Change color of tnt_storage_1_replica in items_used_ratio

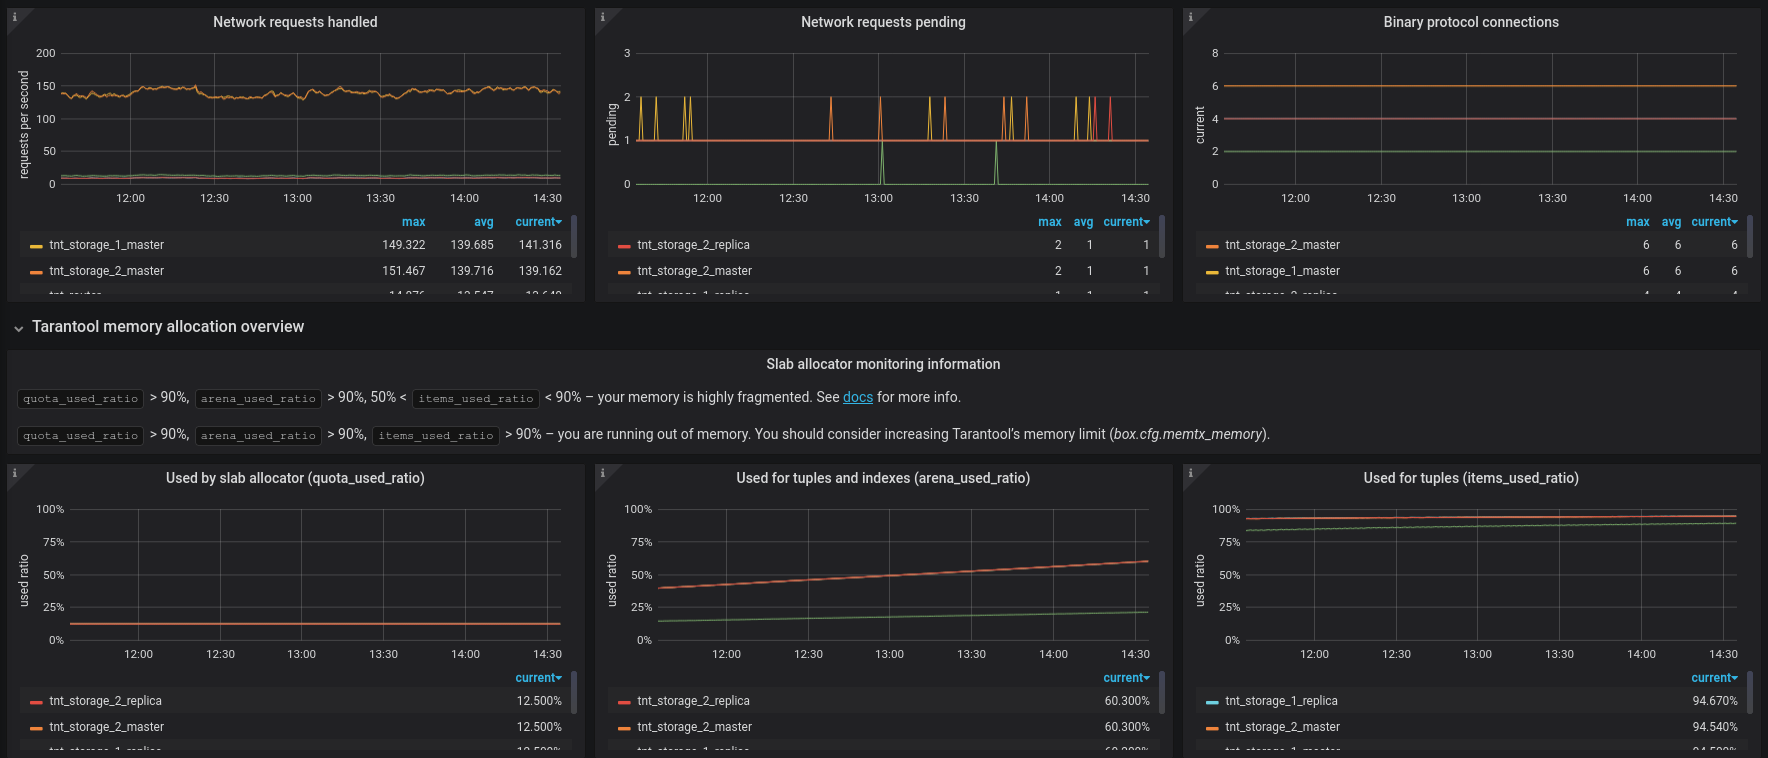pyautogui.click(x=1212, y=702)
